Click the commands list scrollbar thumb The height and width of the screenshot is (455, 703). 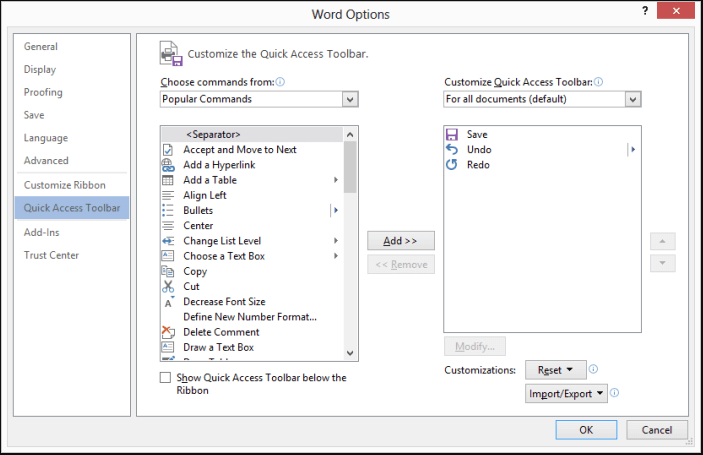350,167
